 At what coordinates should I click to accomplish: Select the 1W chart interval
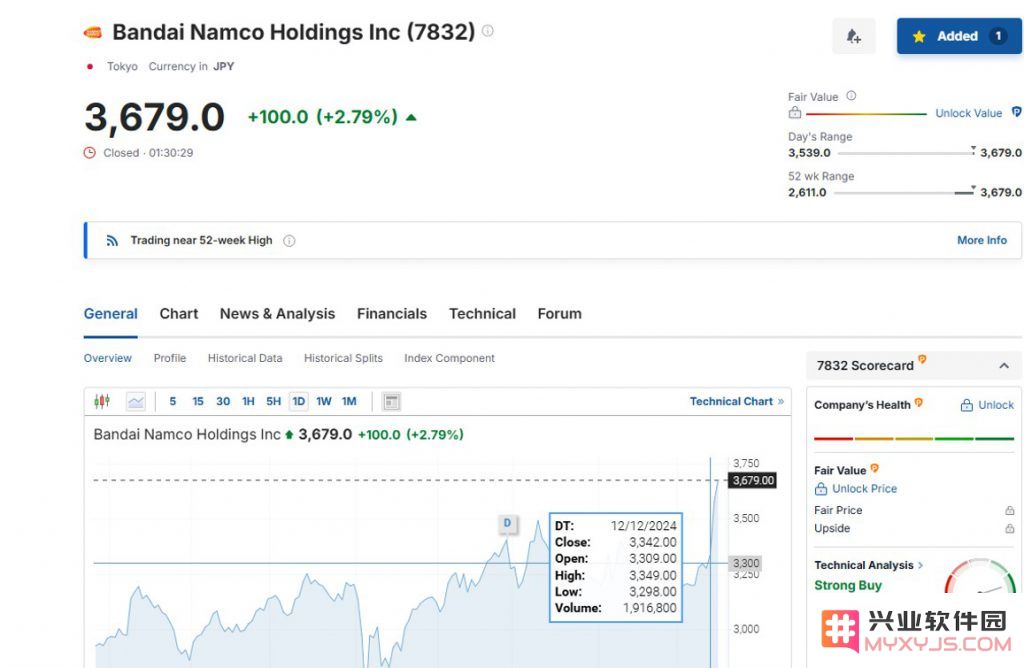tap(324, 402)
